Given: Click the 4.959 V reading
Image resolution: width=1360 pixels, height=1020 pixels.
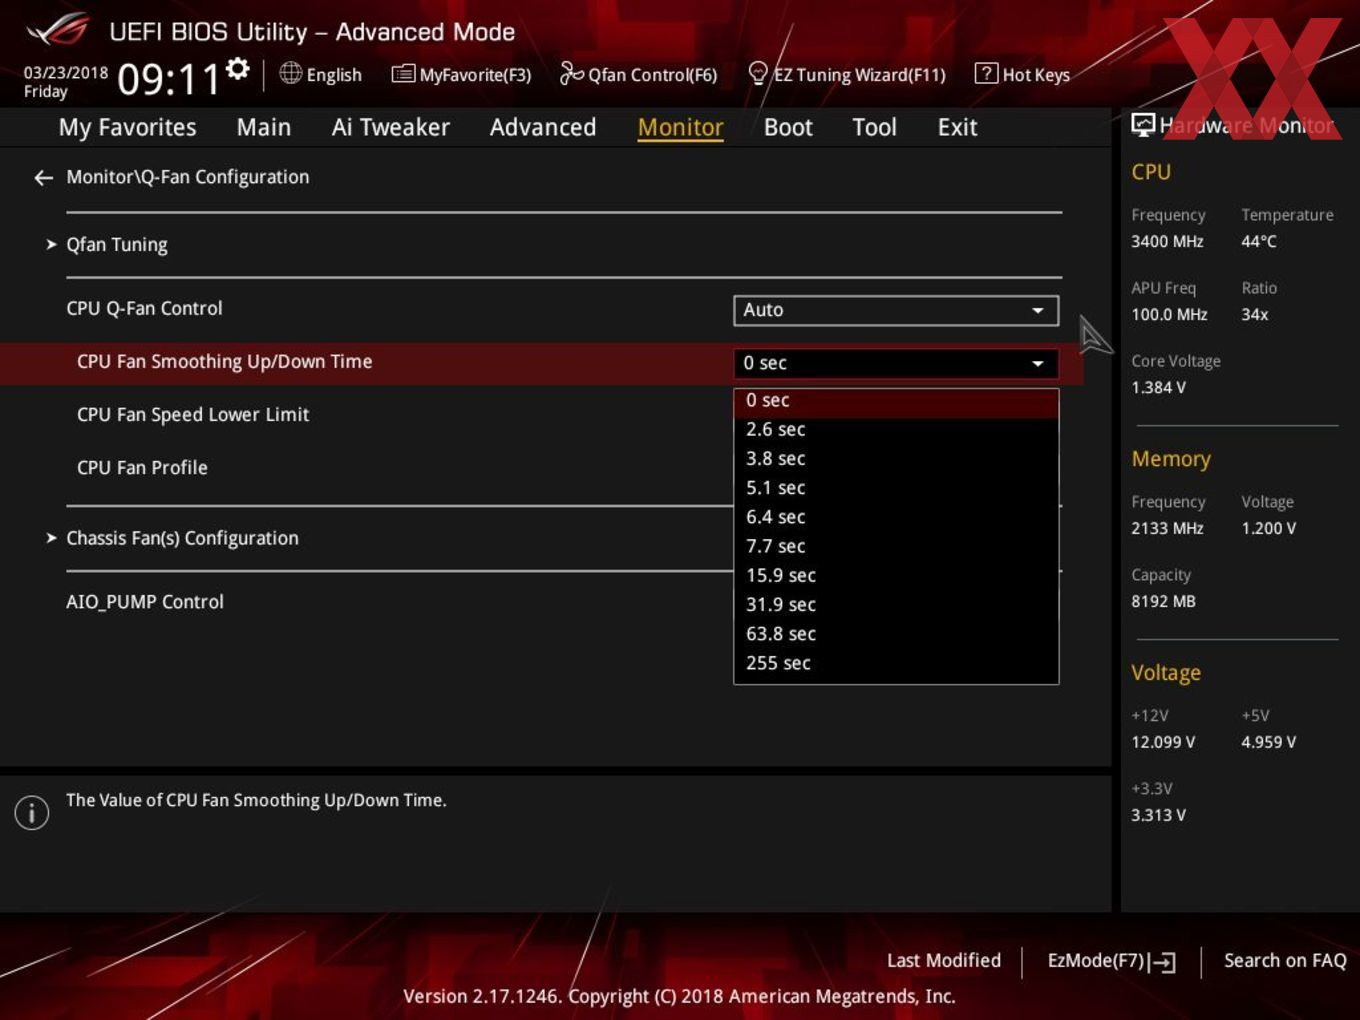Looking at the screenshot, I should 1269,742.
